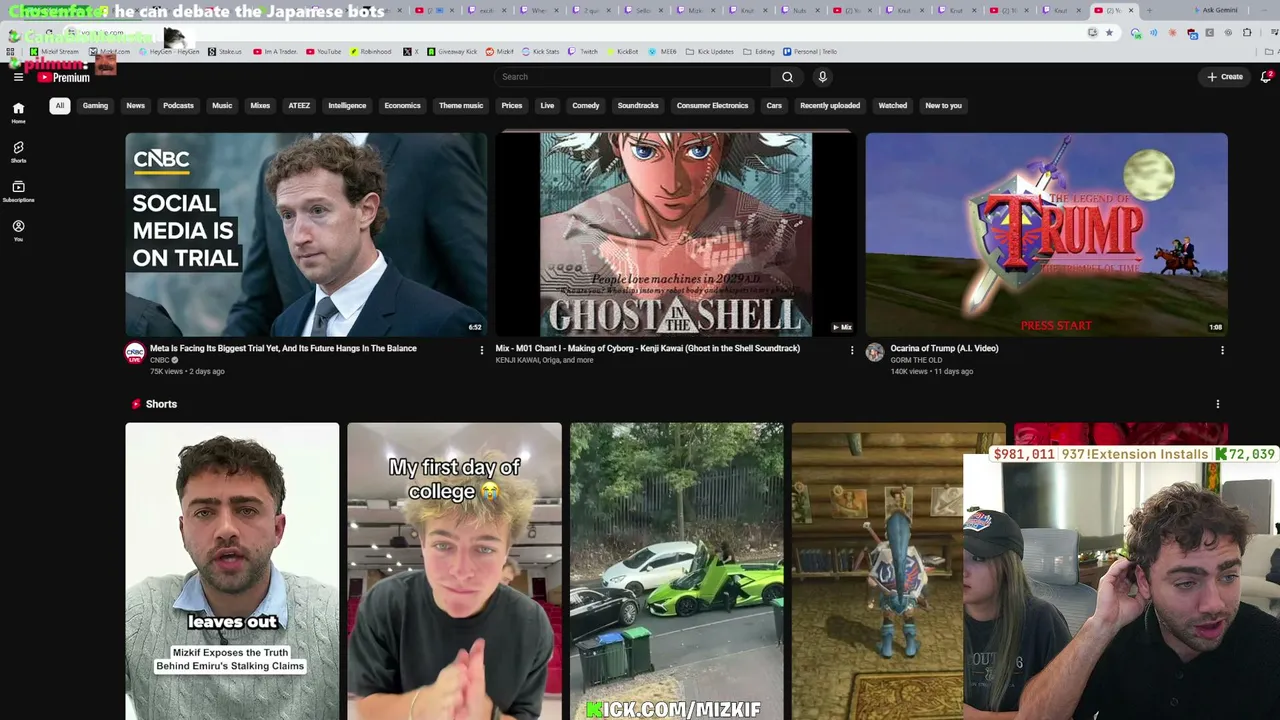The image size is (1280, 720).
Task: Start voice search with the microphone icon
Action: pyautogui.click(x=822, y=77)
